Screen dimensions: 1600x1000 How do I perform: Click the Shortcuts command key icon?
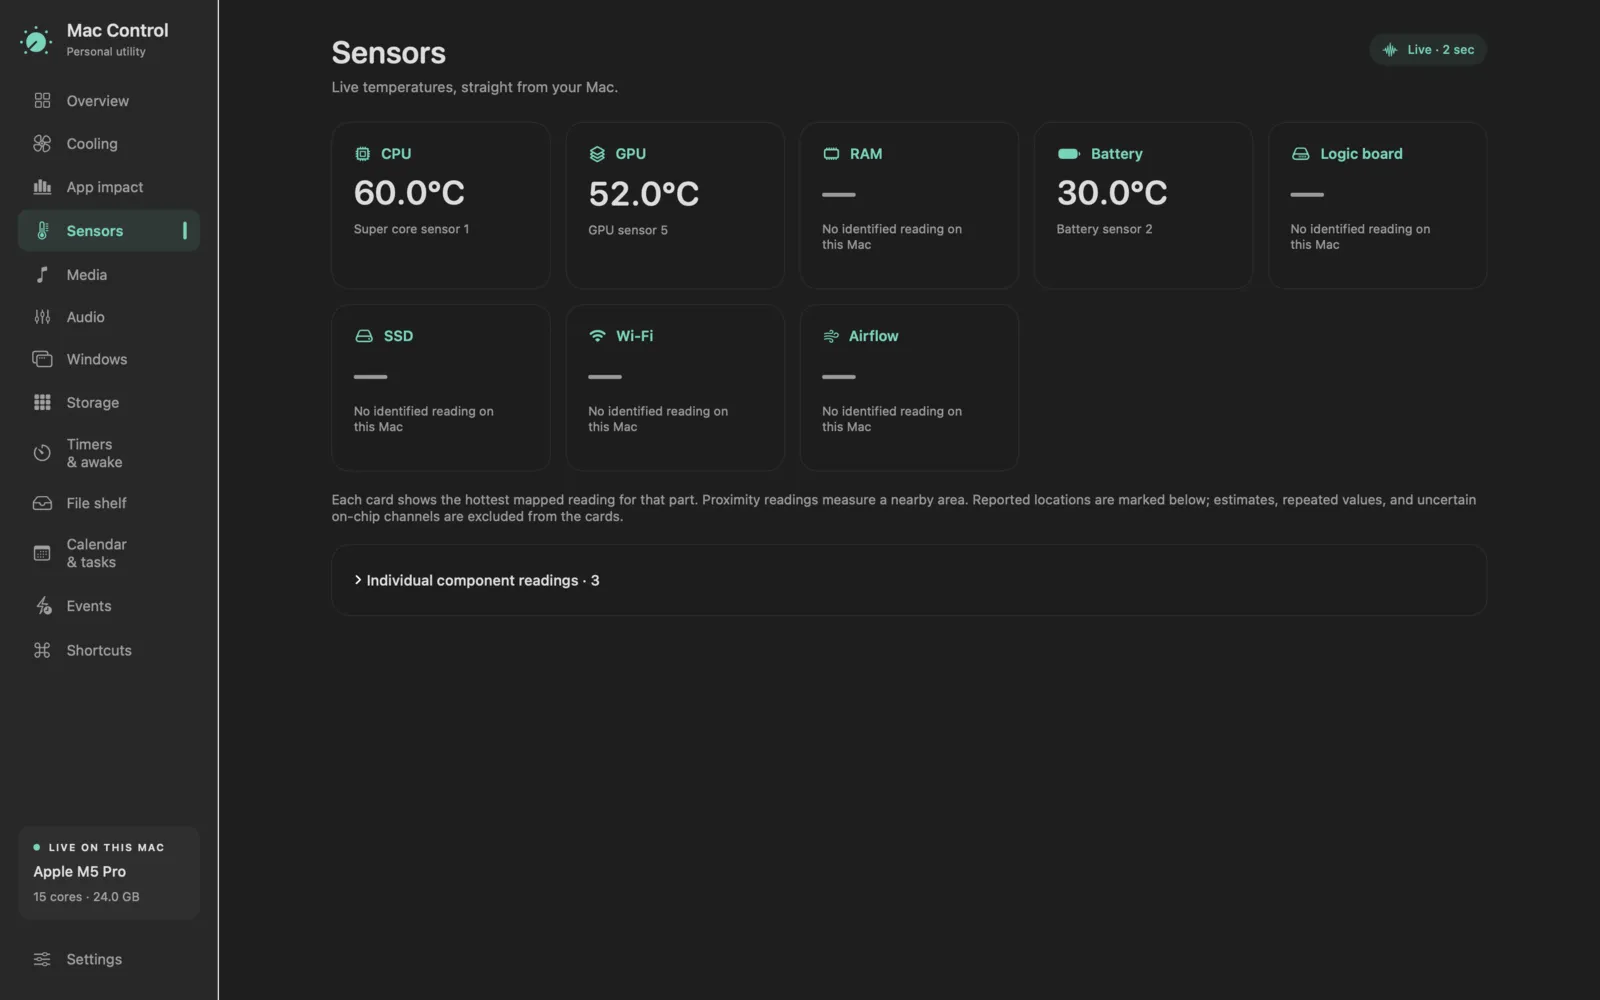42,650
